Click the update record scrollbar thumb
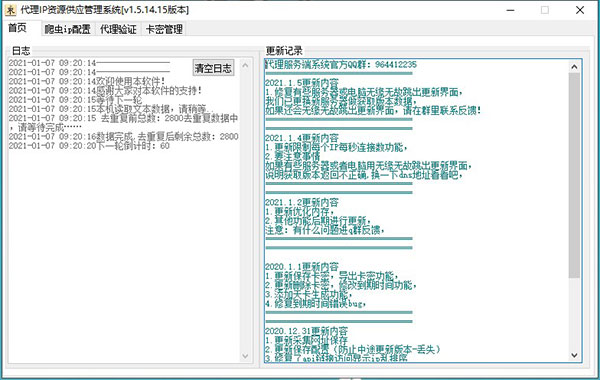600x380 pixels. [574, 175]
